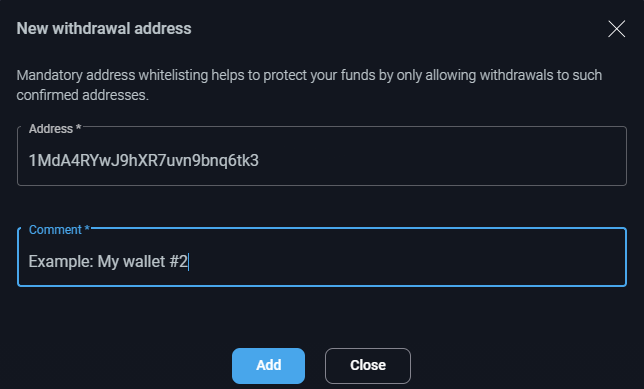Dismiss the dialog with the X icon
The image size is (644, 389).
click(616, 29)
